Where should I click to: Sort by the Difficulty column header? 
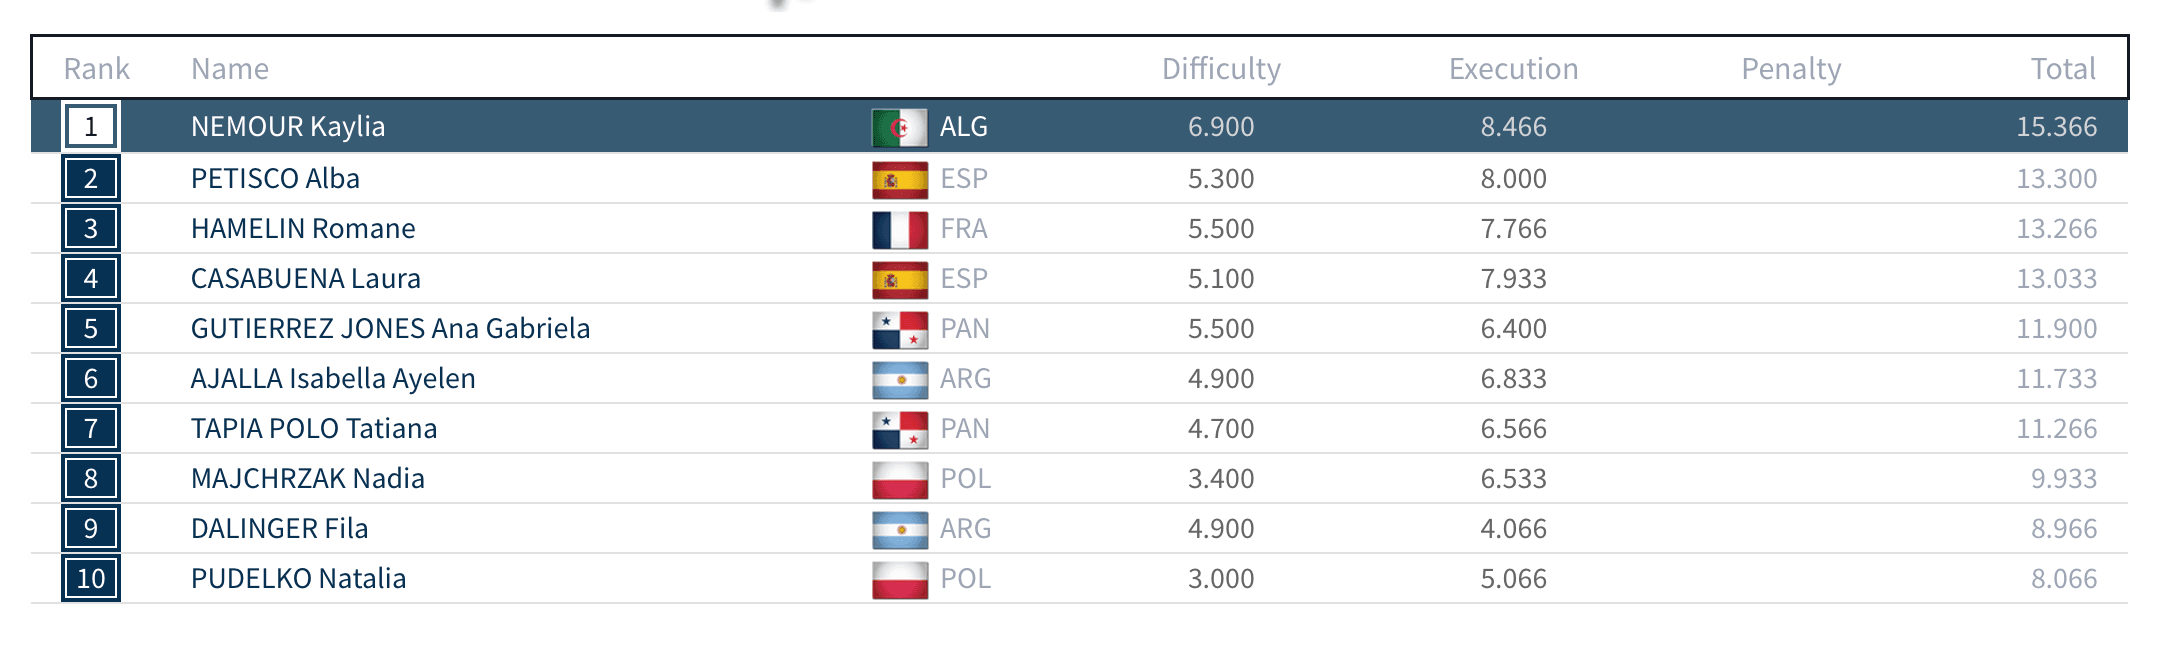[x=1221, y=69]
